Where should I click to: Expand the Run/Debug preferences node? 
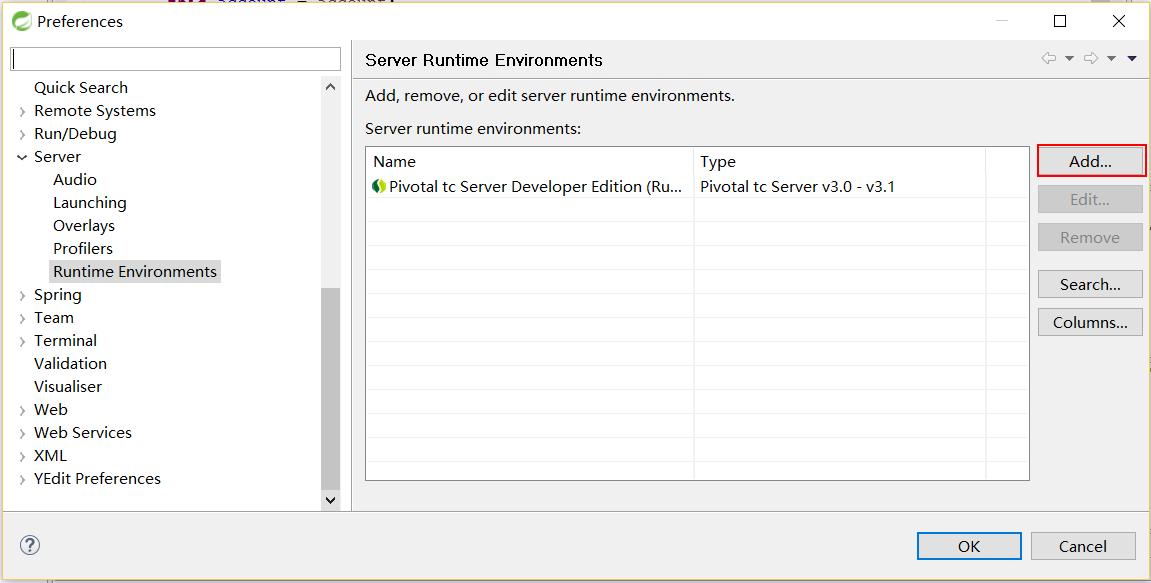(22, 134)
